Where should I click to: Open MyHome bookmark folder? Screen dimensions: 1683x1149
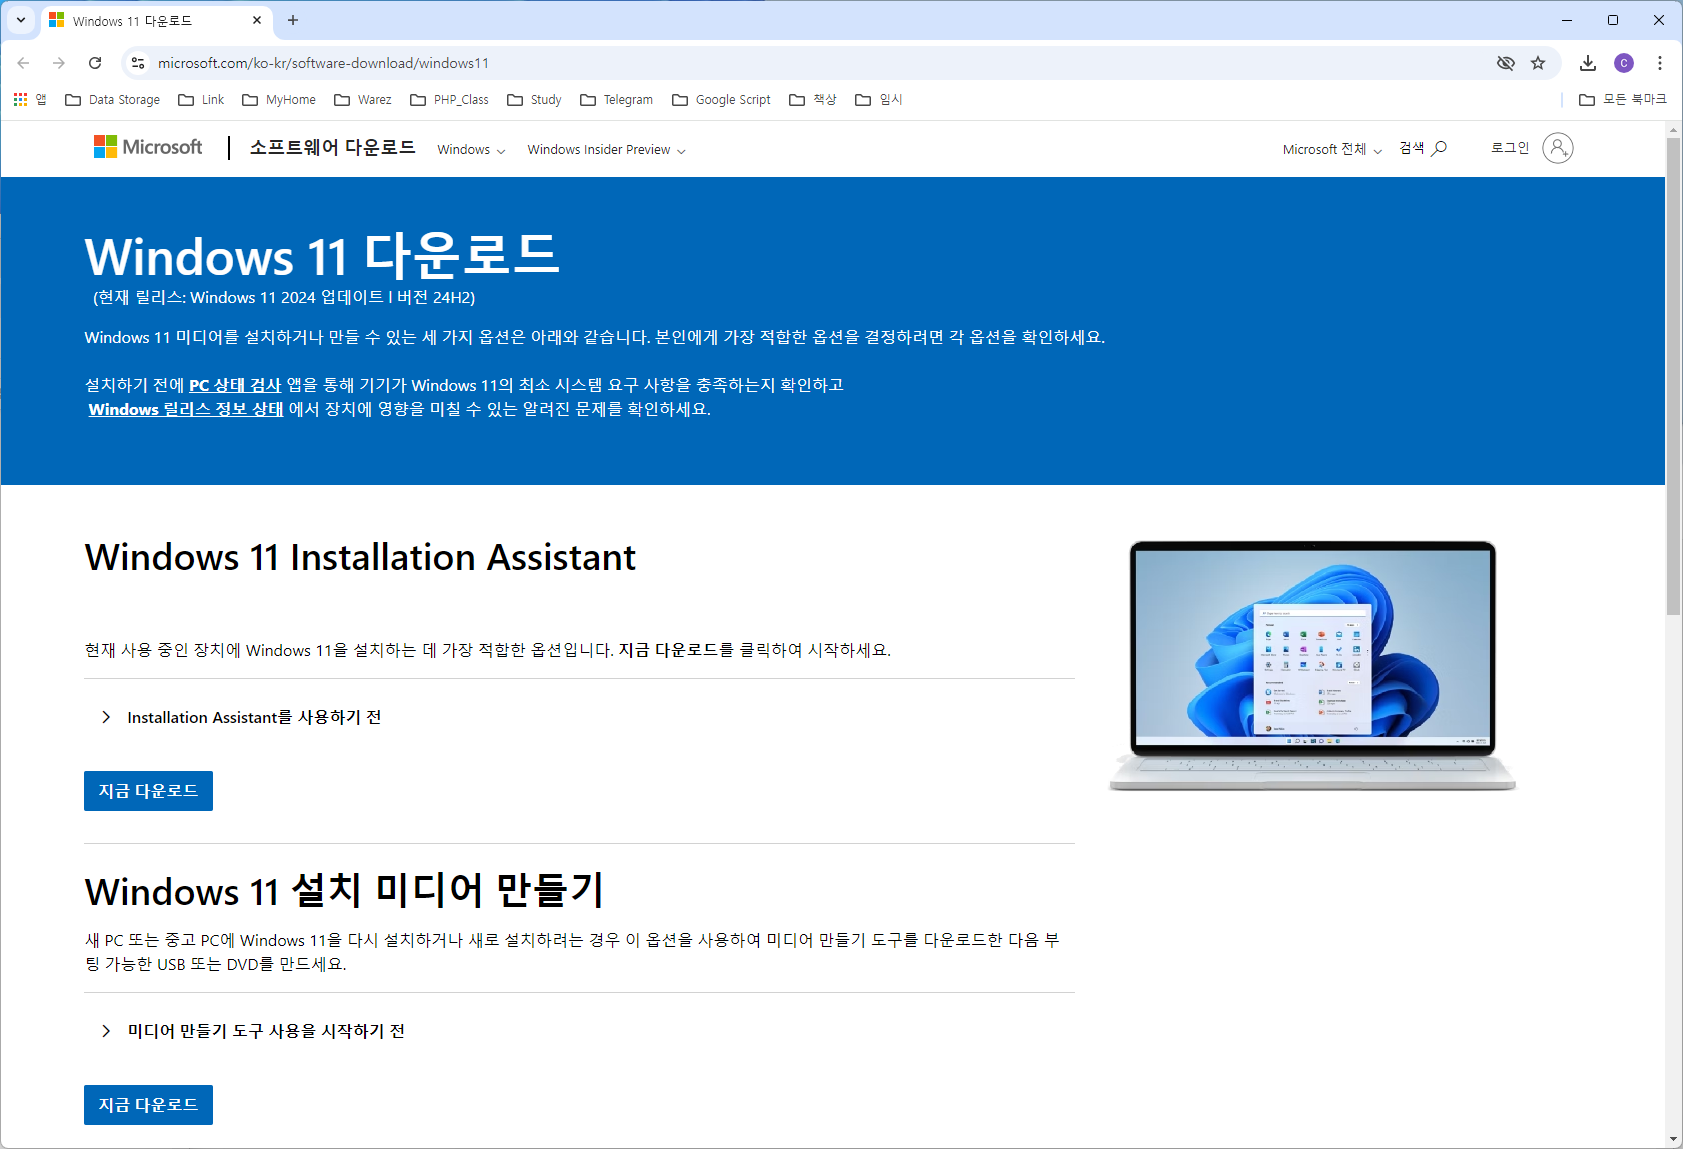tap(279, 99)
